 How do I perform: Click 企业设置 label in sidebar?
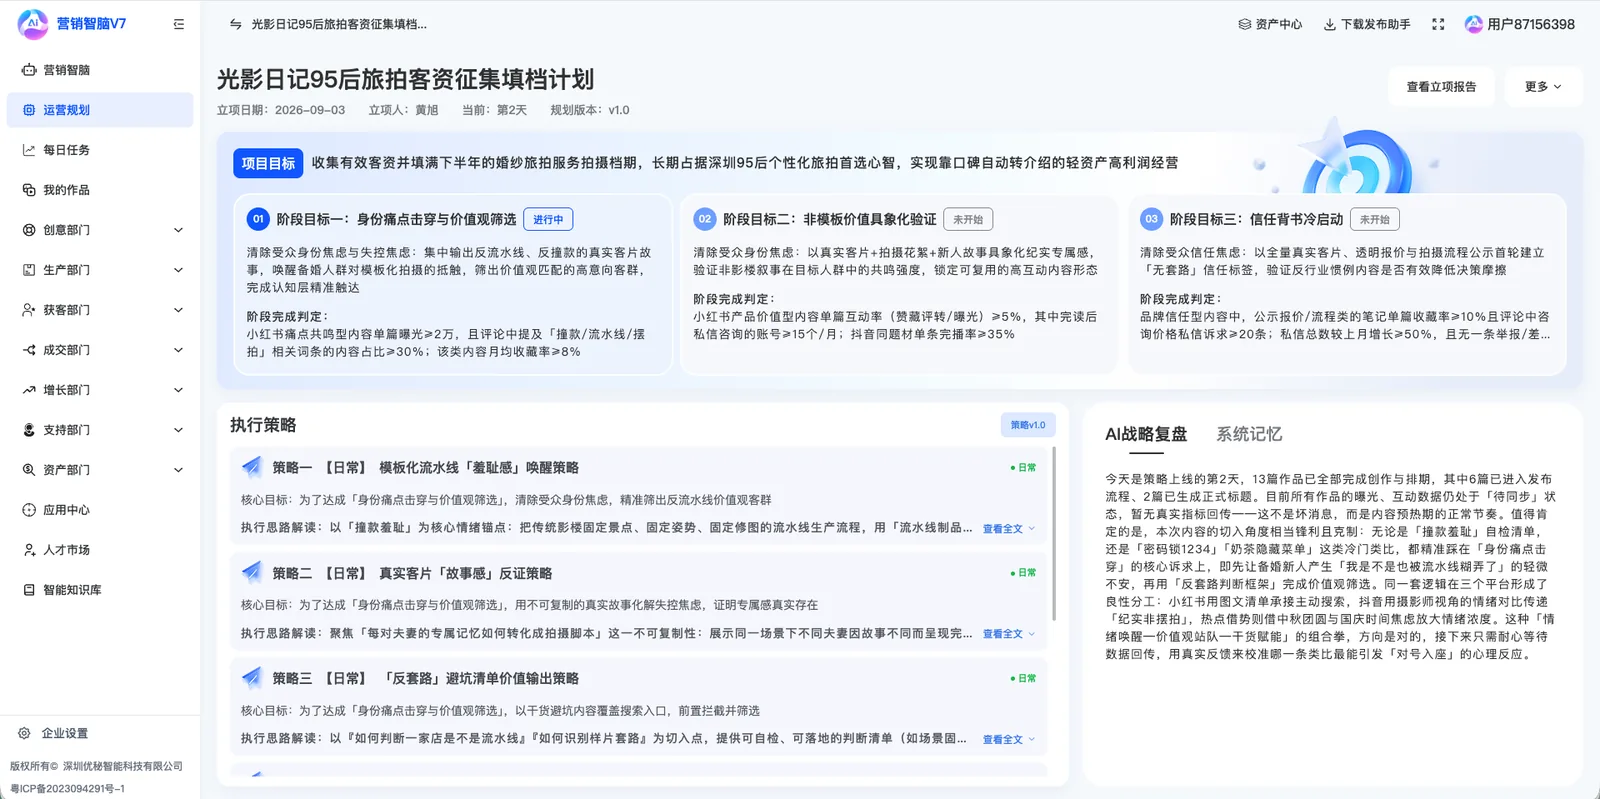click(65, 733)
